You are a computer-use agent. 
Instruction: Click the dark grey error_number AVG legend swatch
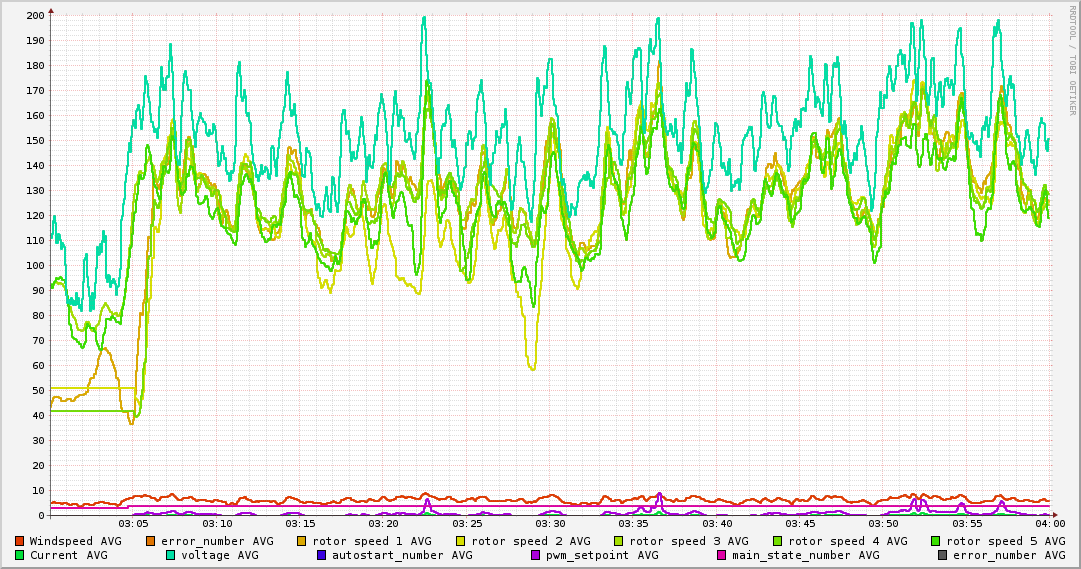point(942,555)
